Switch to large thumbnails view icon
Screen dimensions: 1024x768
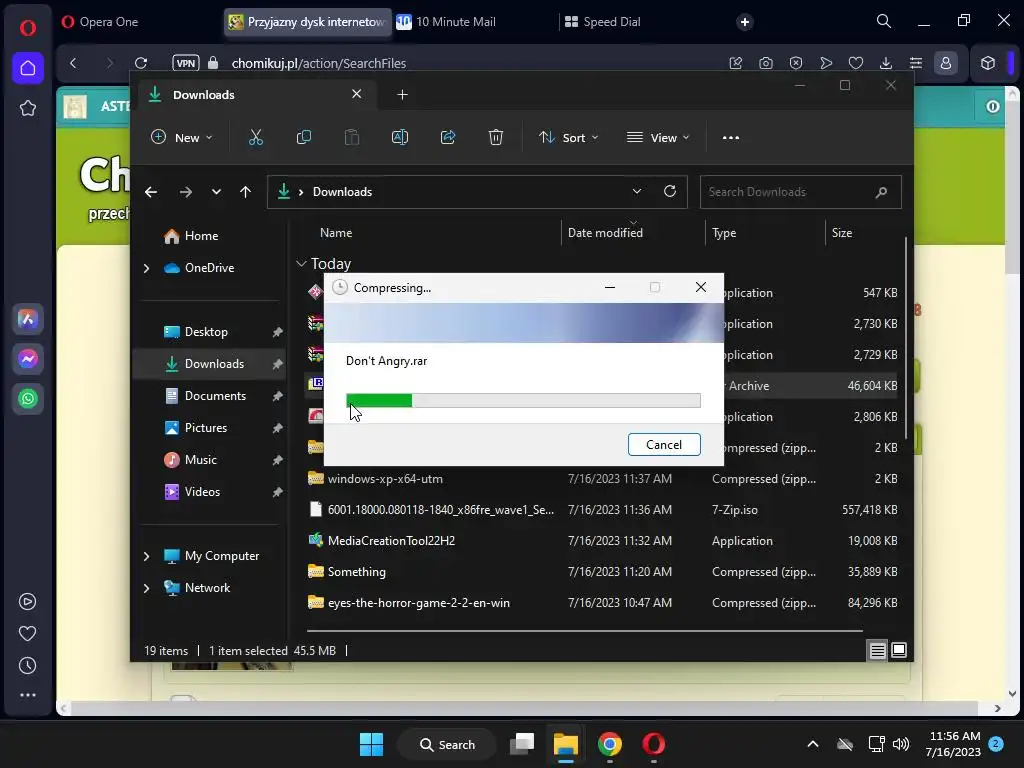click(x=899, y=650)
